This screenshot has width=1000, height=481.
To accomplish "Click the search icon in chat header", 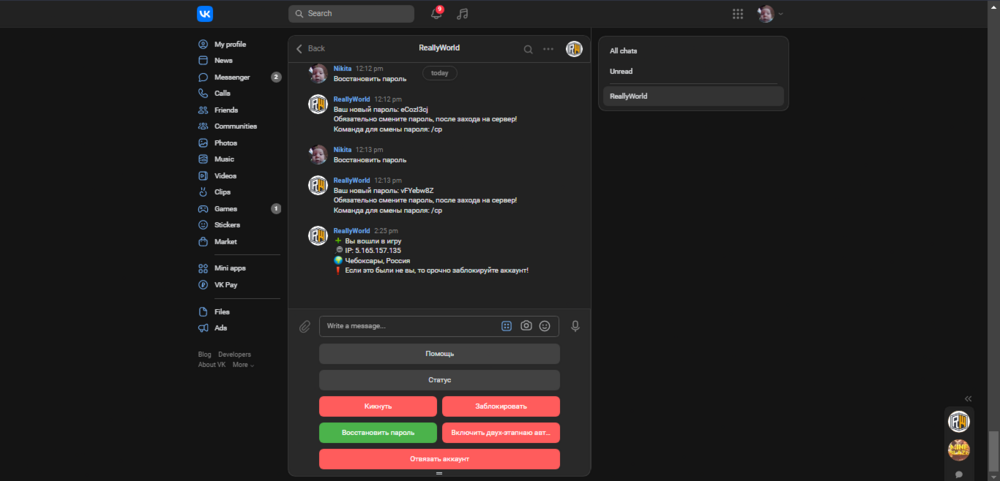I will 528,49.
